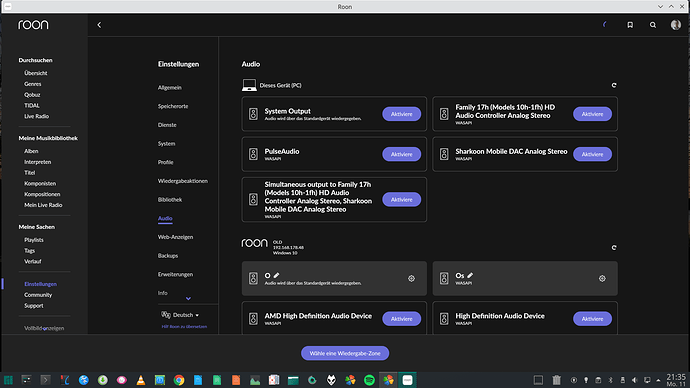Open Community in the sidebar
The width and height of the screenshot is (690, 388).
pos(38,295)
